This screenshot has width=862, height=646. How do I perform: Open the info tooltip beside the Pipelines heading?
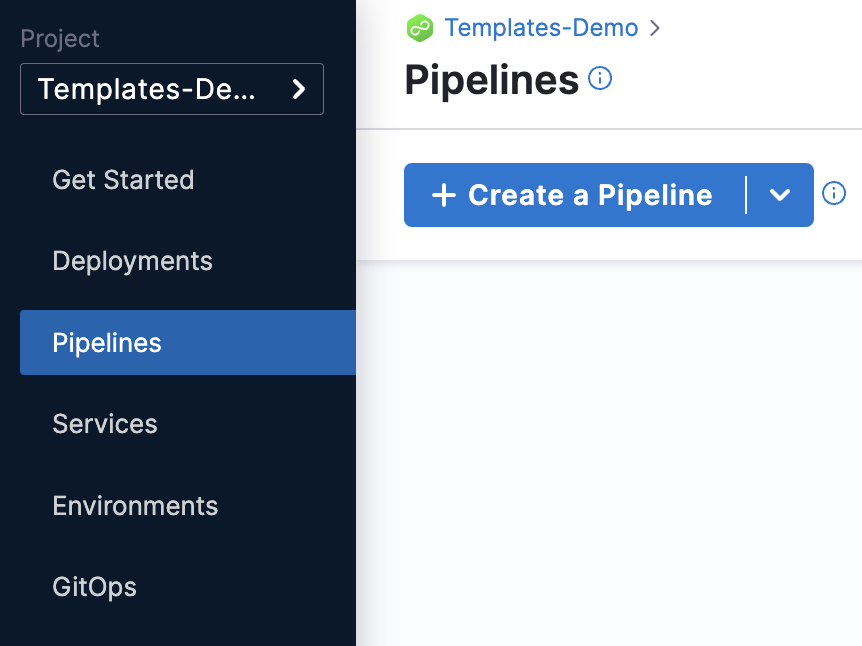(599, 78)
